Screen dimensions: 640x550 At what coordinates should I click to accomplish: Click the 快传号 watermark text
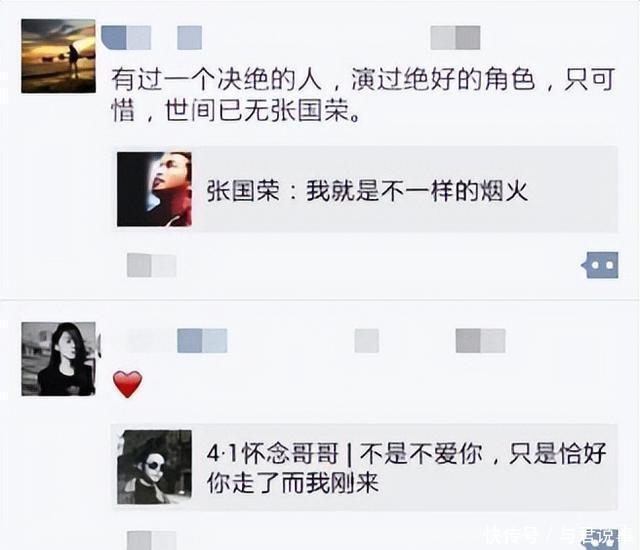(x=511, y=536)
